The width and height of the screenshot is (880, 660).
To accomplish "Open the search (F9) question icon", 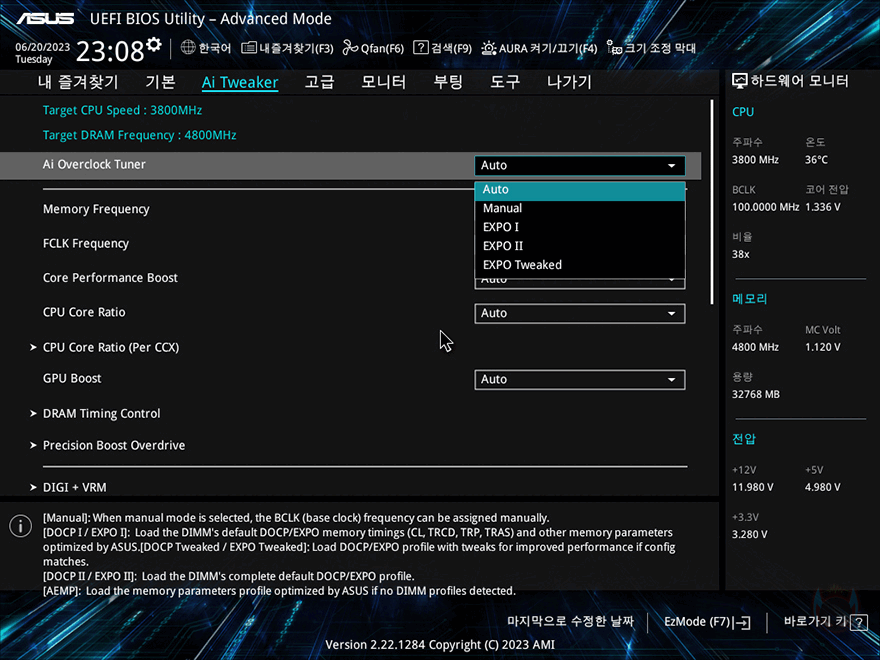I will click(420, 48).
